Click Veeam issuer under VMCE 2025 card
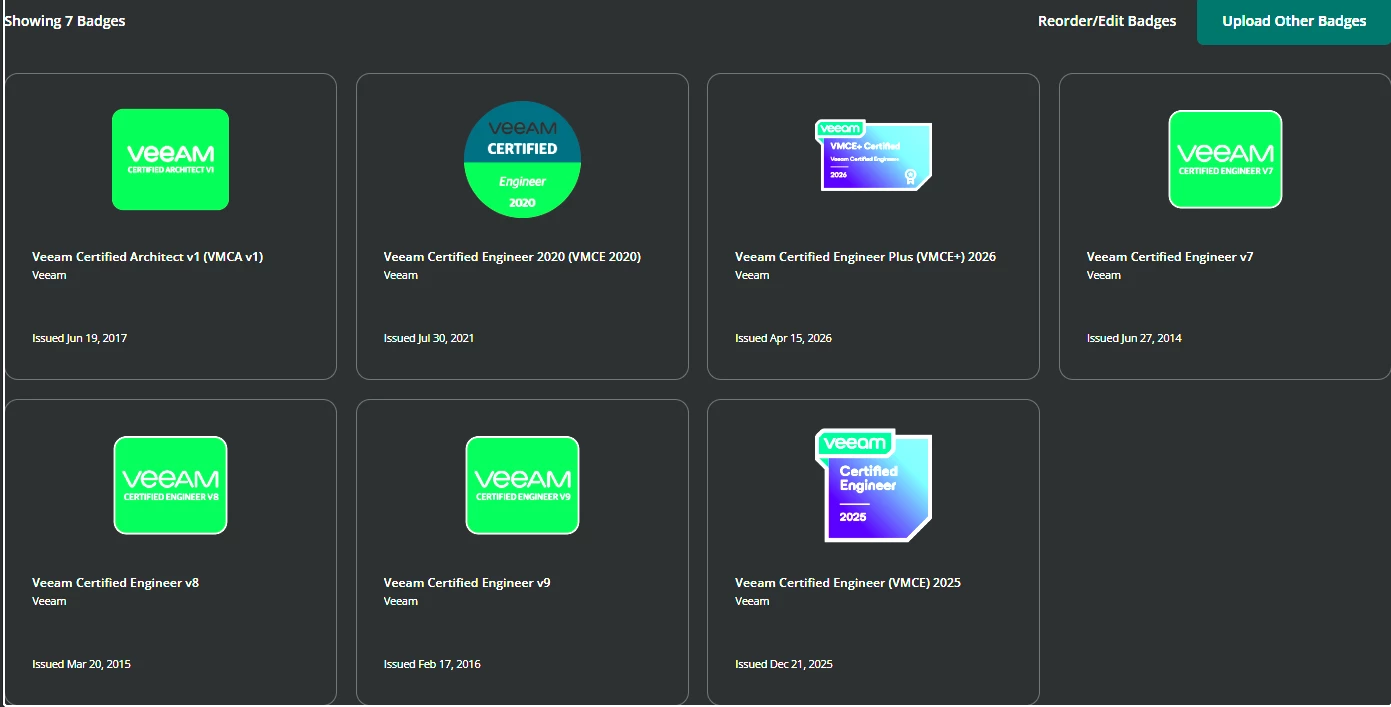The height and width of the screenshot is (707, 1391). click(752, 601)
